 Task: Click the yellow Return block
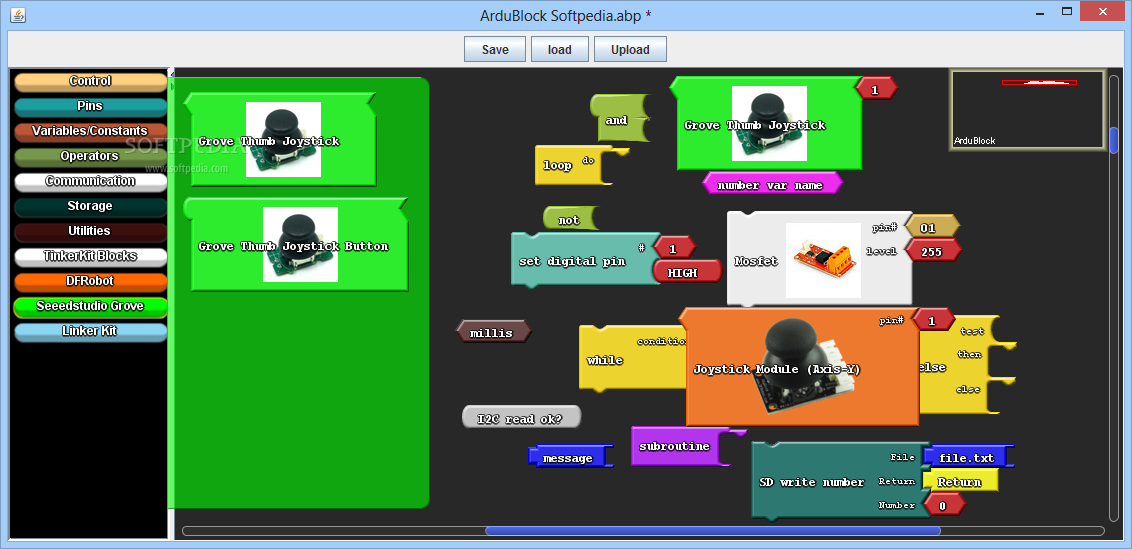[x=960, y=481]
